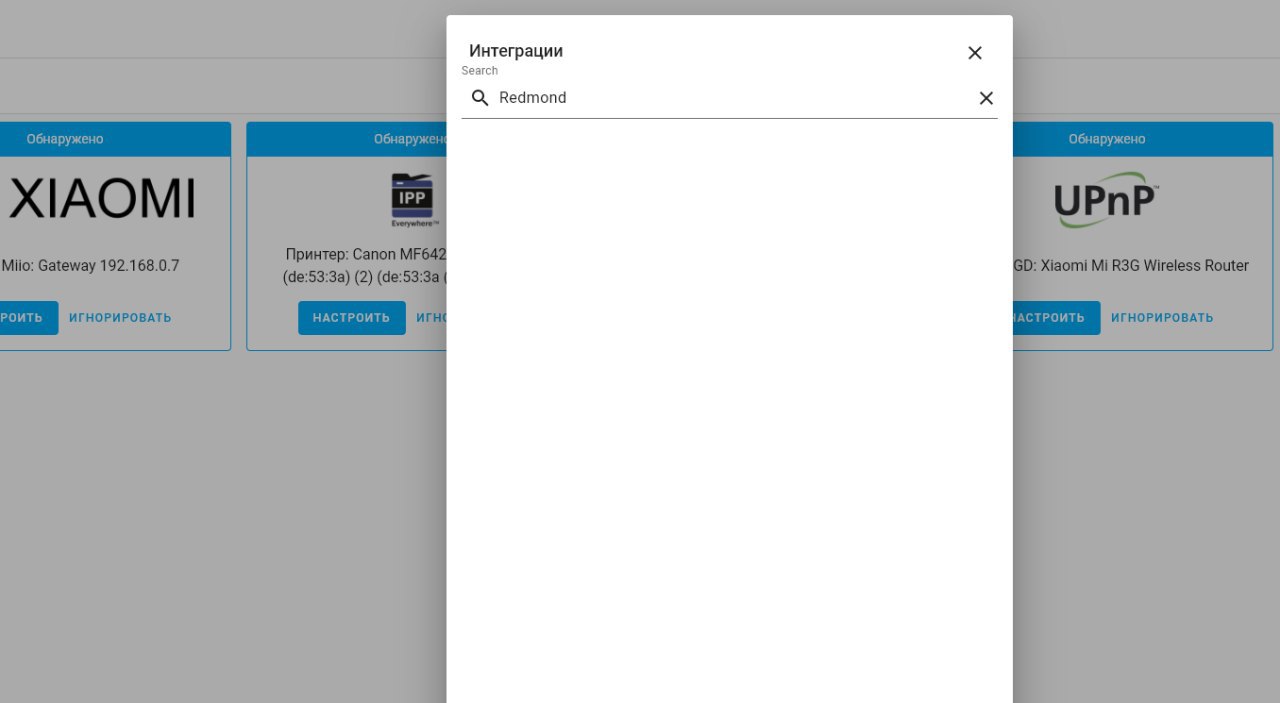Click Обнаружено header on the UPnP card

(x=1107, y=139)
